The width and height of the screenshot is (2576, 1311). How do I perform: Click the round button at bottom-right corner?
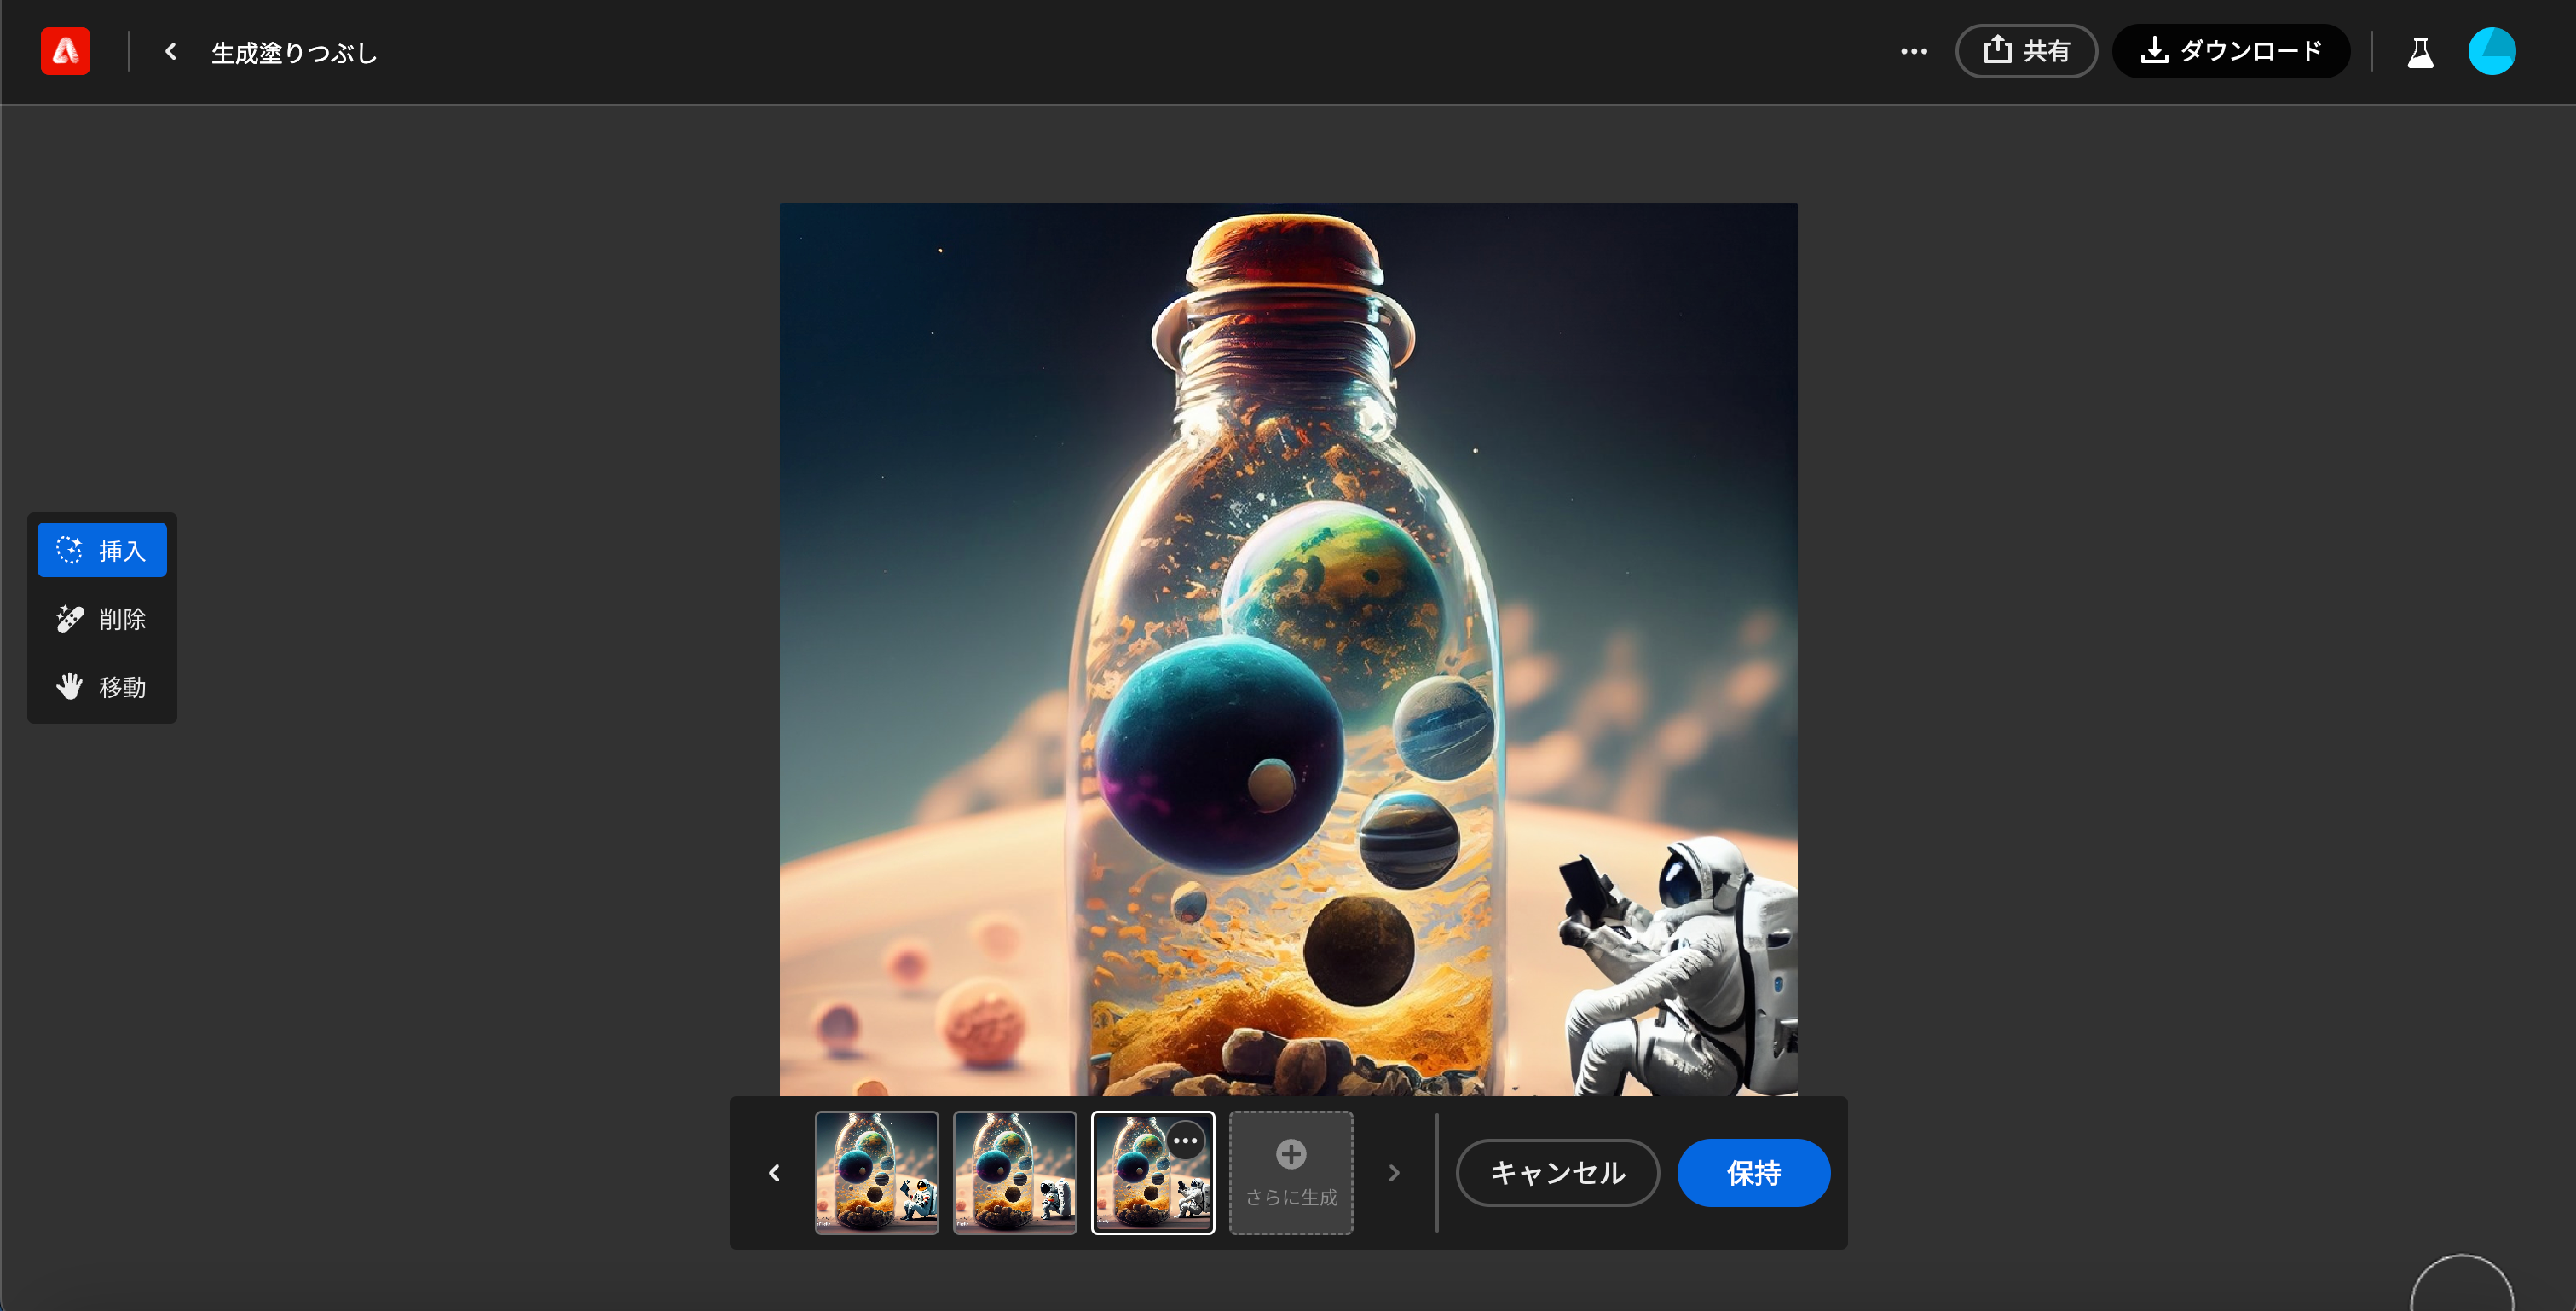(x=2462, y=1290)
